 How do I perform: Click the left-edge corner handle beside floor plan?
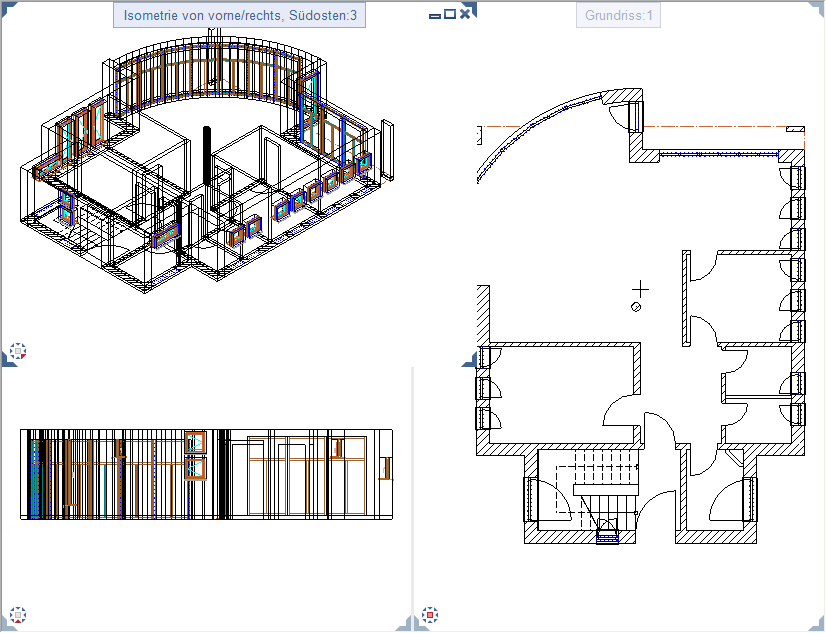469,359
